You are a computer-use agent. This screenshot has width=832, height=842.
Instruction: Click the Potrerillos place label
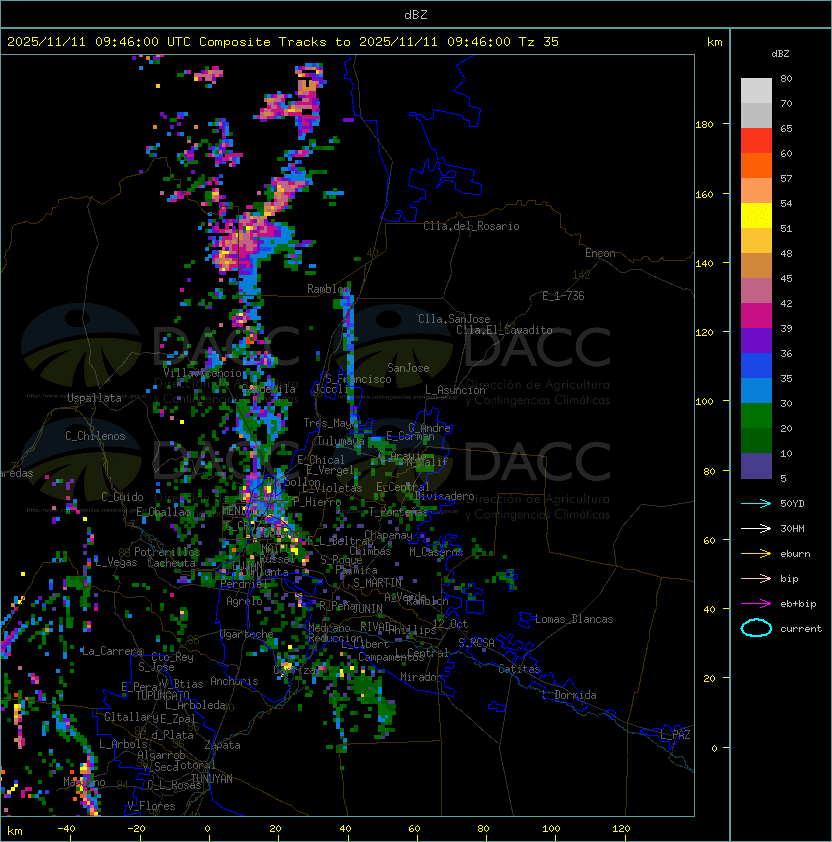coord(167,551)
